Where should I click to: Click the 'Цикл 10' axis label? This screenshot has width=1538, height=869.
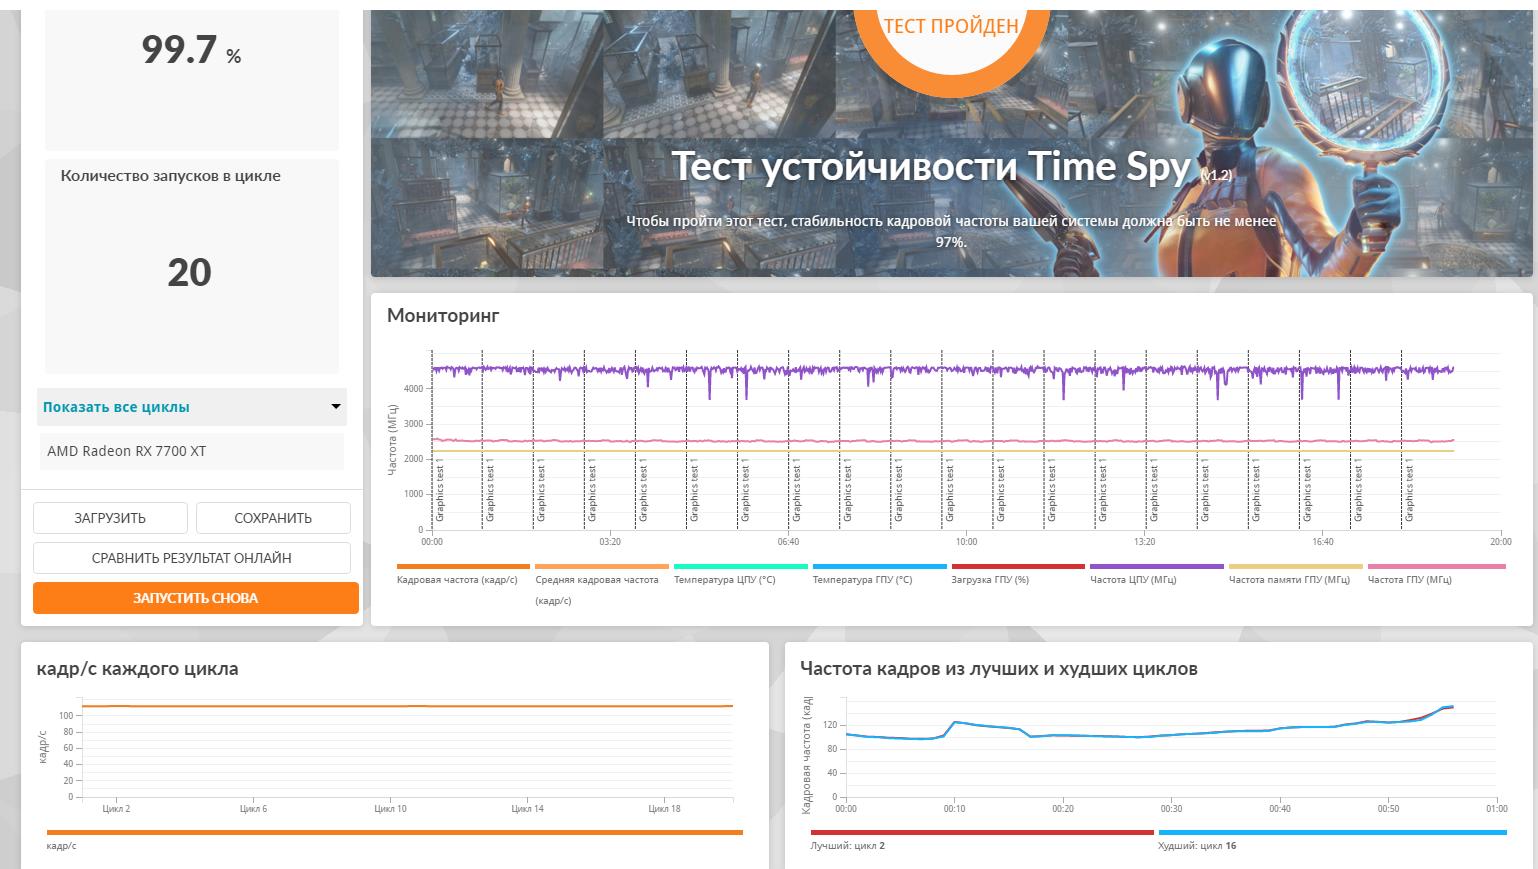(390, 809)
